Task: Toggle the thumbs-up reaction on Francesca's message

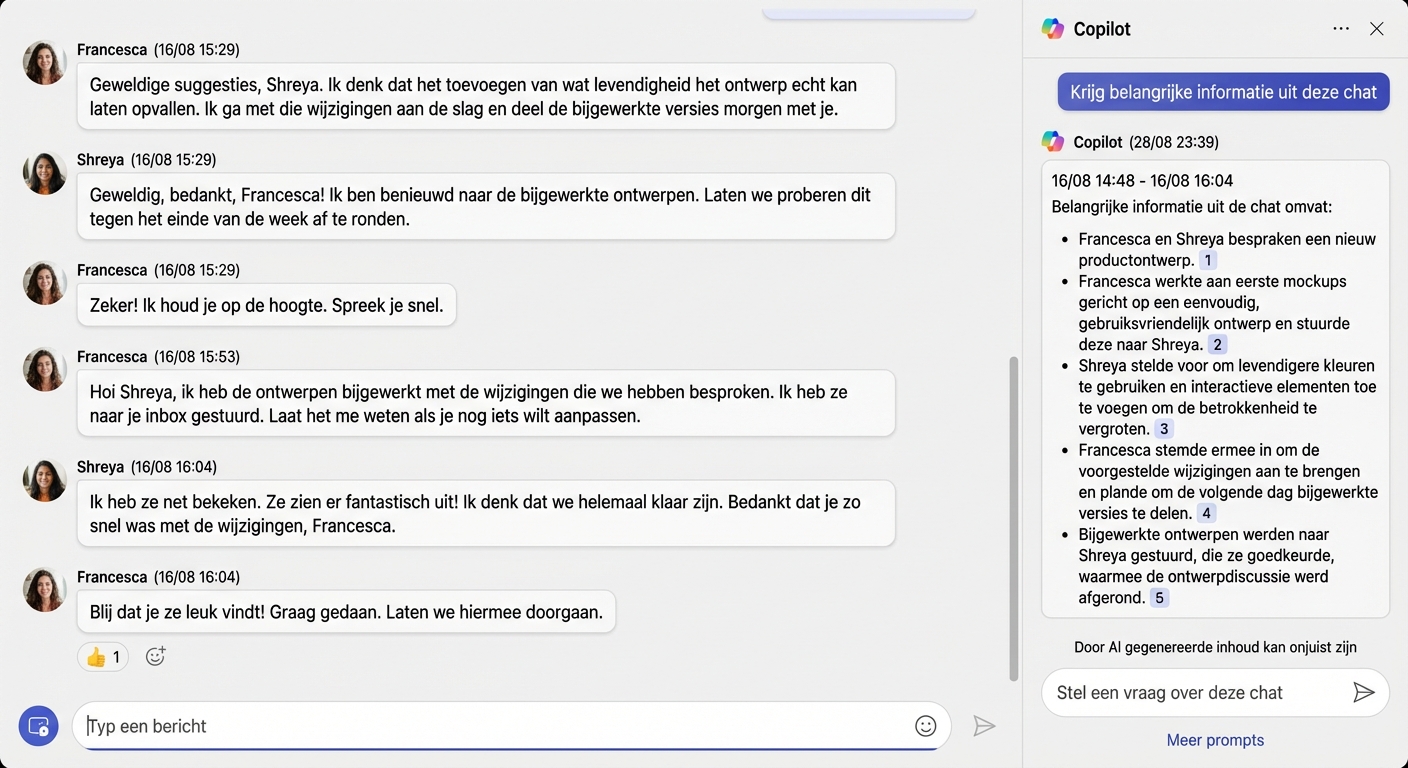Action: tap(101, 656)
